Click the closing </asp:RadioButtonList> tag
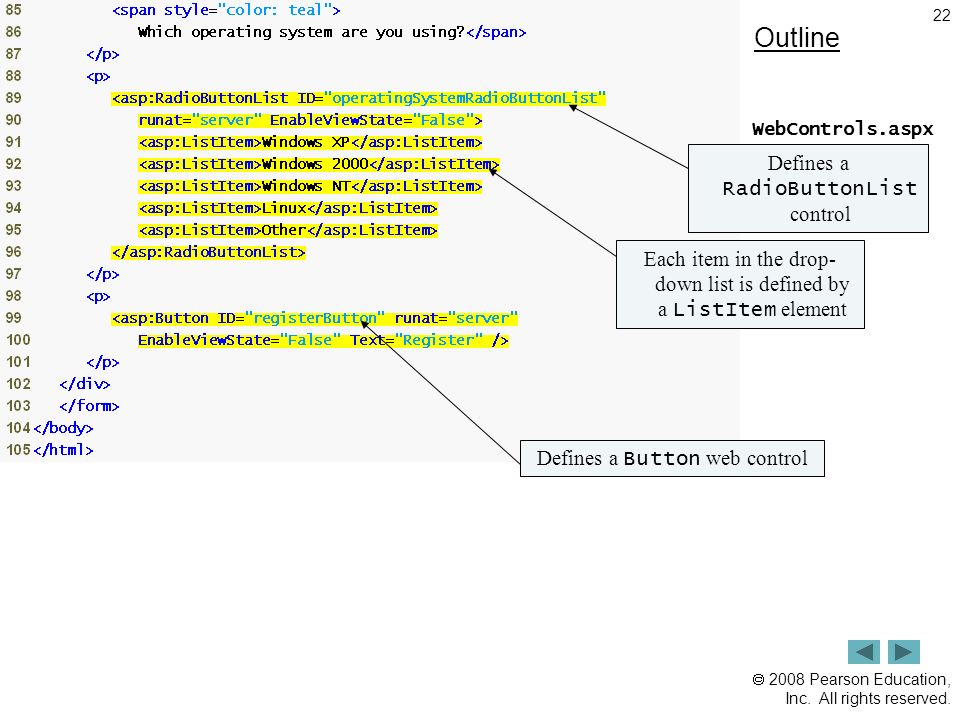960x720 pixels. (208, 252)
